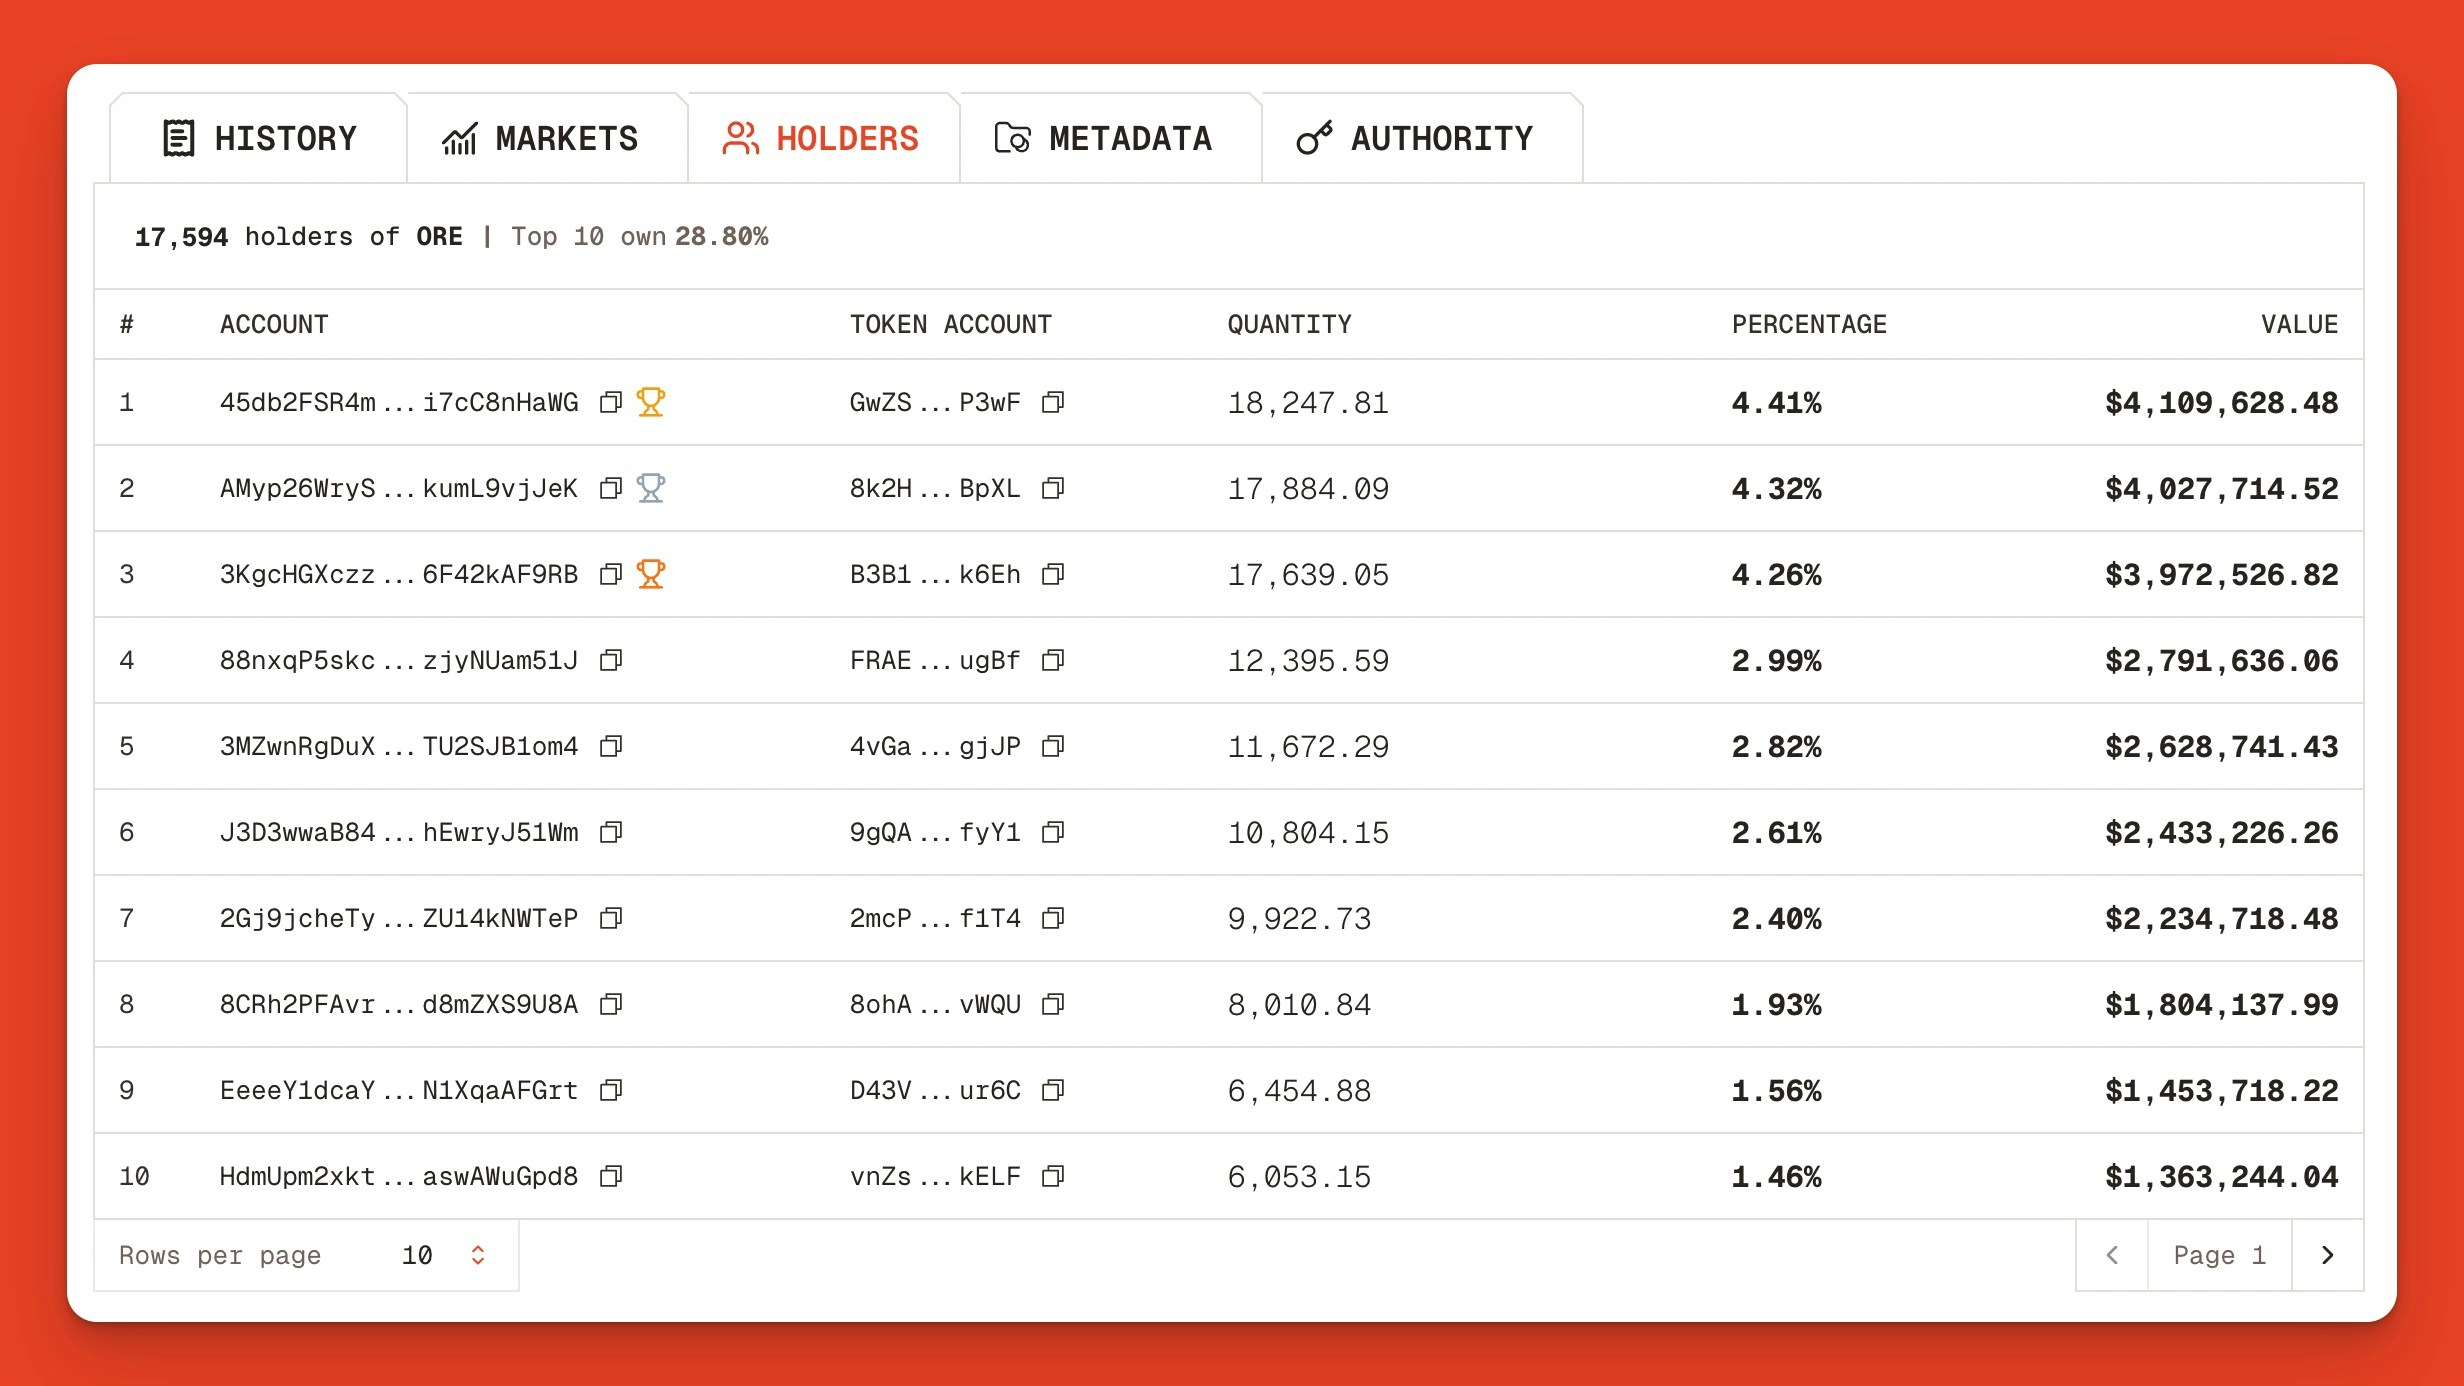Select the Page 1 indicator
Screen dimensions: 2464x1386
tap(2218, 1255)
